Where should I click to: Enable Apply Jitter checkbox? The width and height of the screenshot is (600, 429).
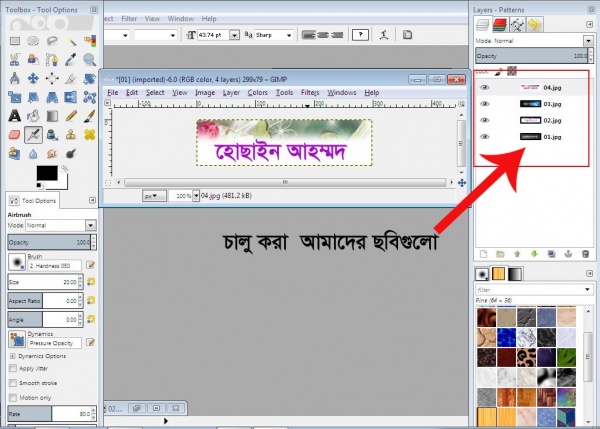pos(13,369)
